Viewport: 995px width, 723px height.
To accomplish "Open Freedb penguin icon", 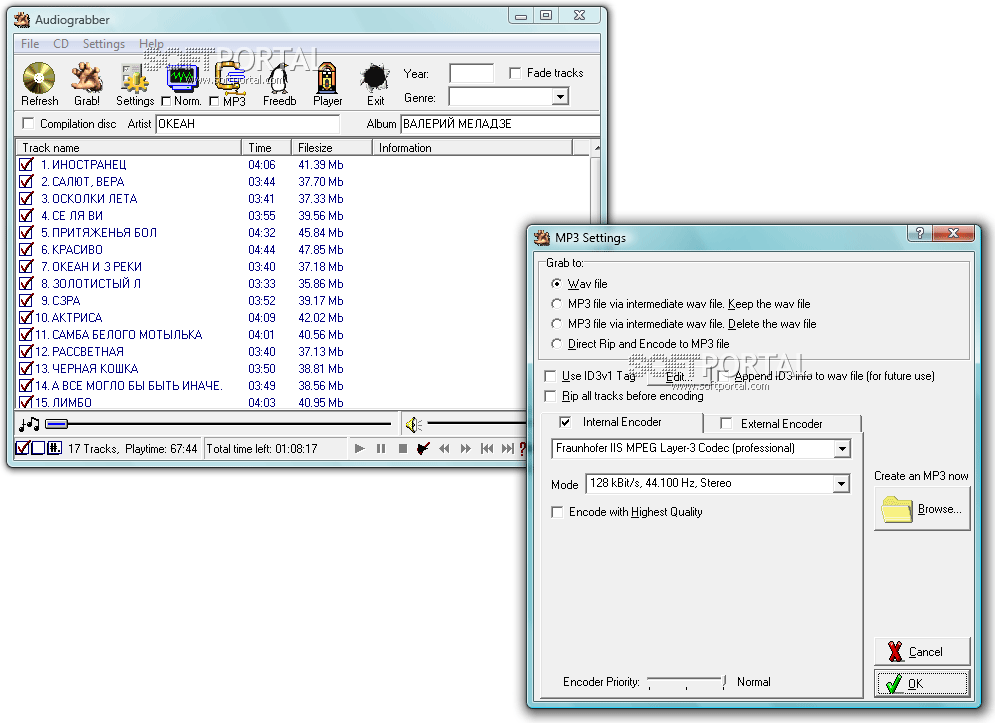I will pyautogui.click(x=278, y=79).
